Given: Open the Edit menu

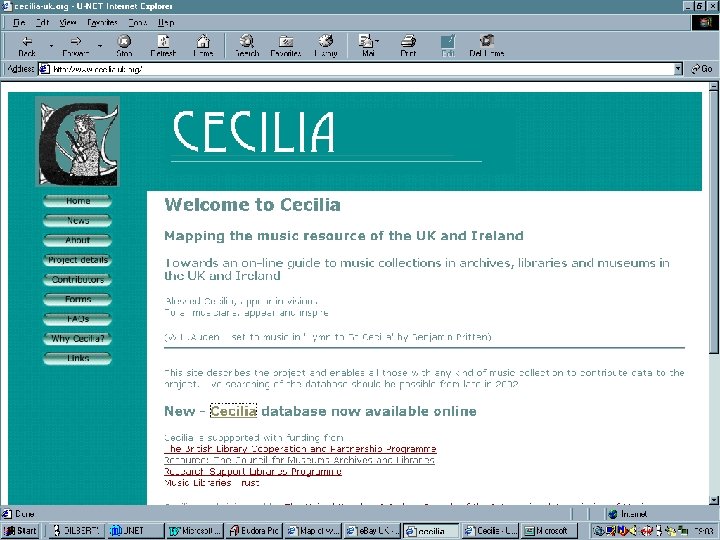Looking at the screenshot, I should pos(42,22).
